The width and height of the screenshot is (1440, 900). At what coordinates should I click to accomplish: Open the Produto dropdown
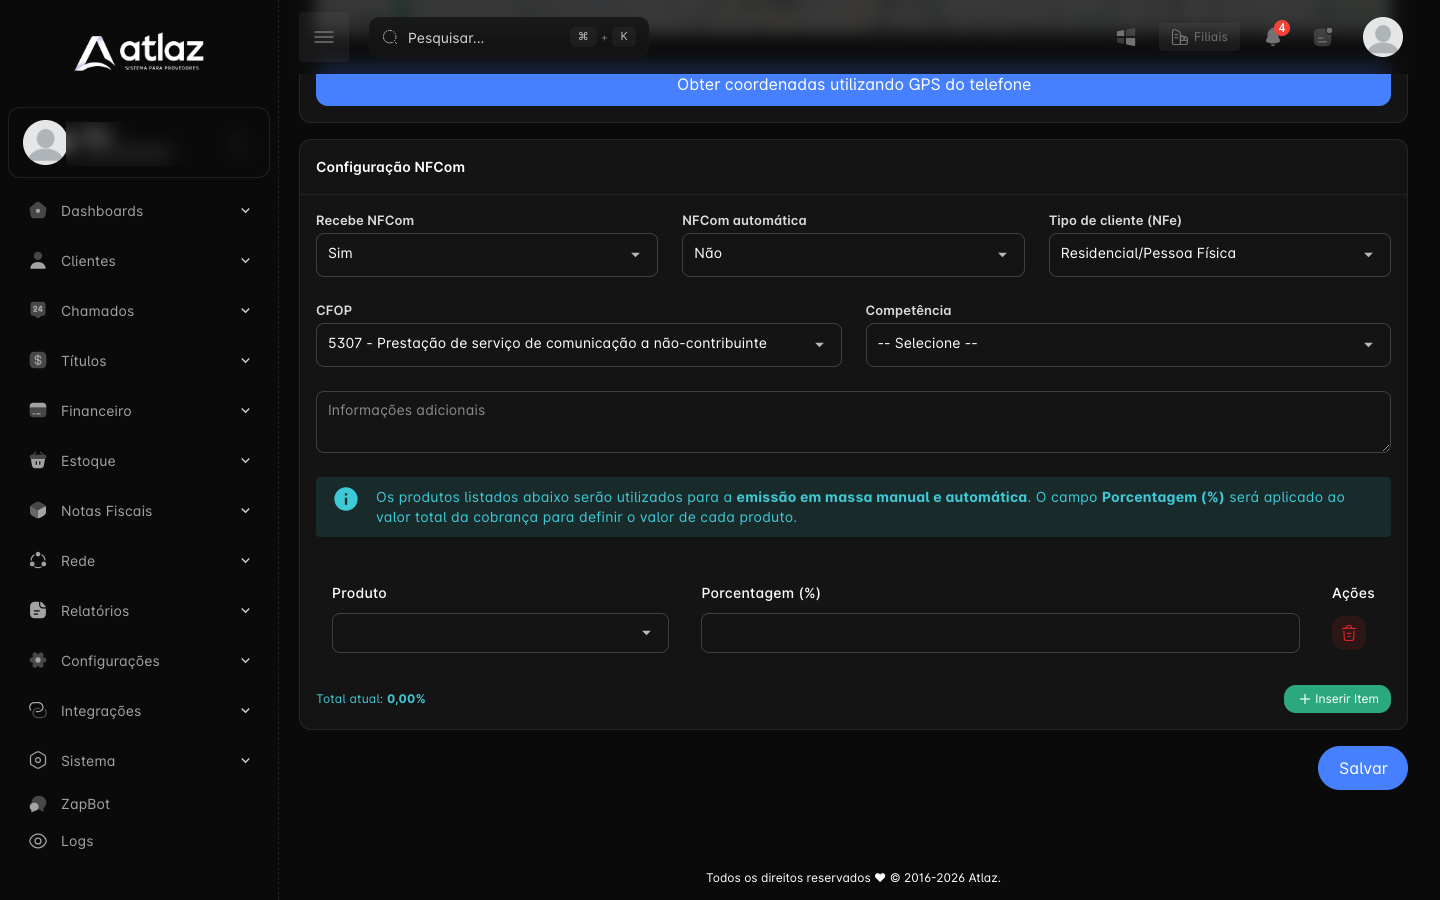coord(500,633)
